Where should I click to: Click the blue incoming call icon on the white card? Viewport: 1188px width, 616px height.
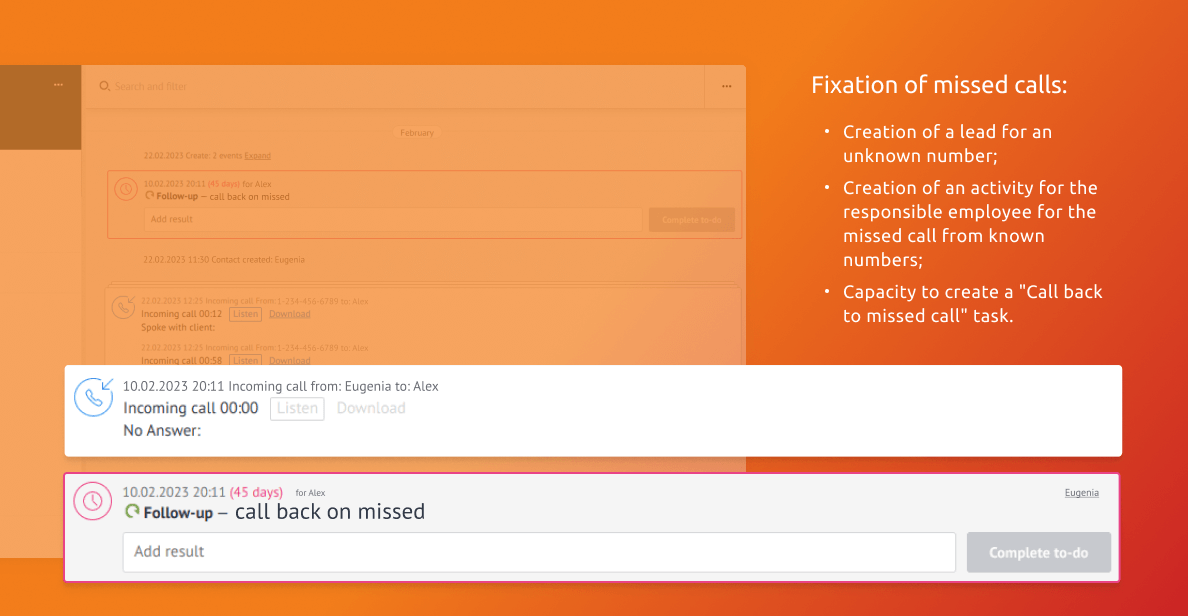coord(94,397)
